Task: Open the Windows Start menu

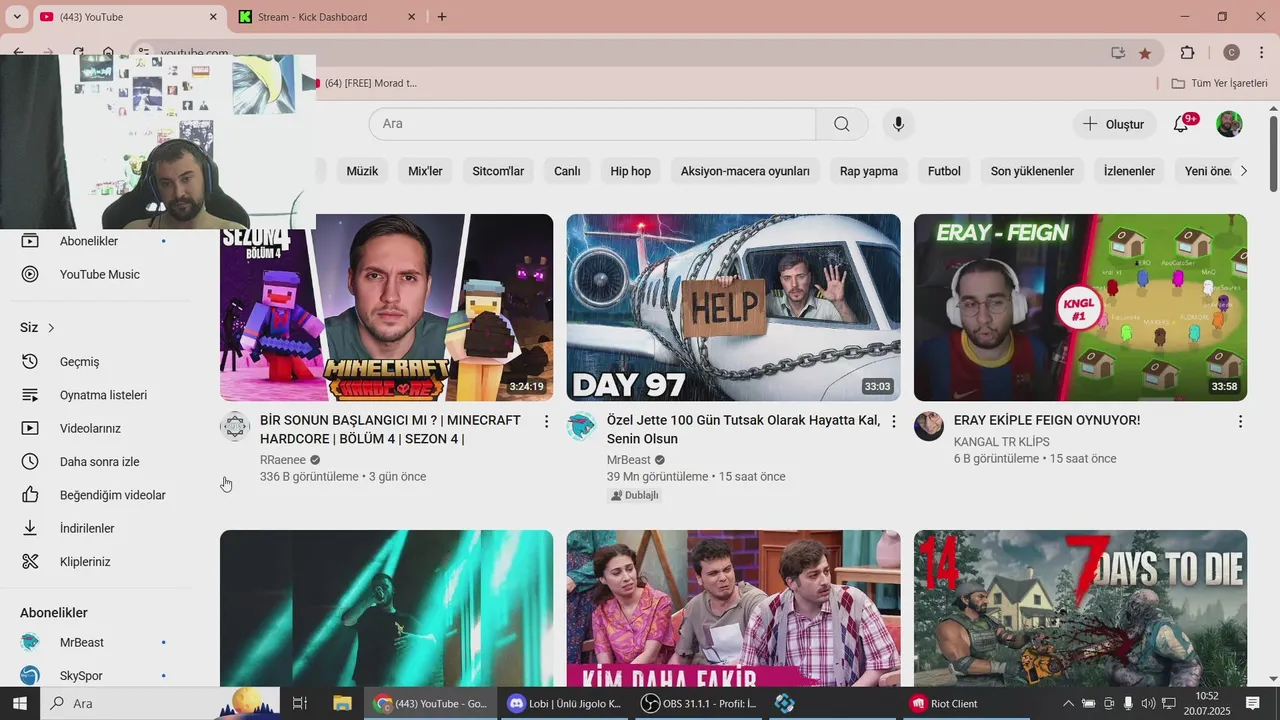Action: click(19, 703)
